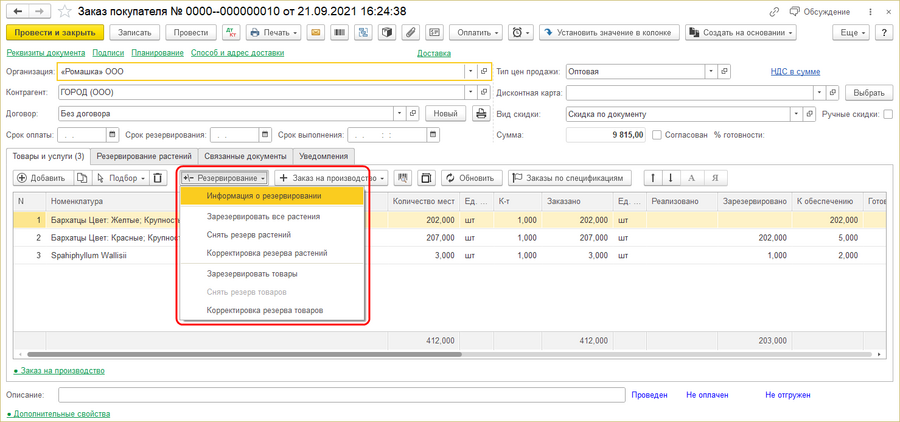Toggle the Ручные скидки checkbox

click(x=888, y=114)
